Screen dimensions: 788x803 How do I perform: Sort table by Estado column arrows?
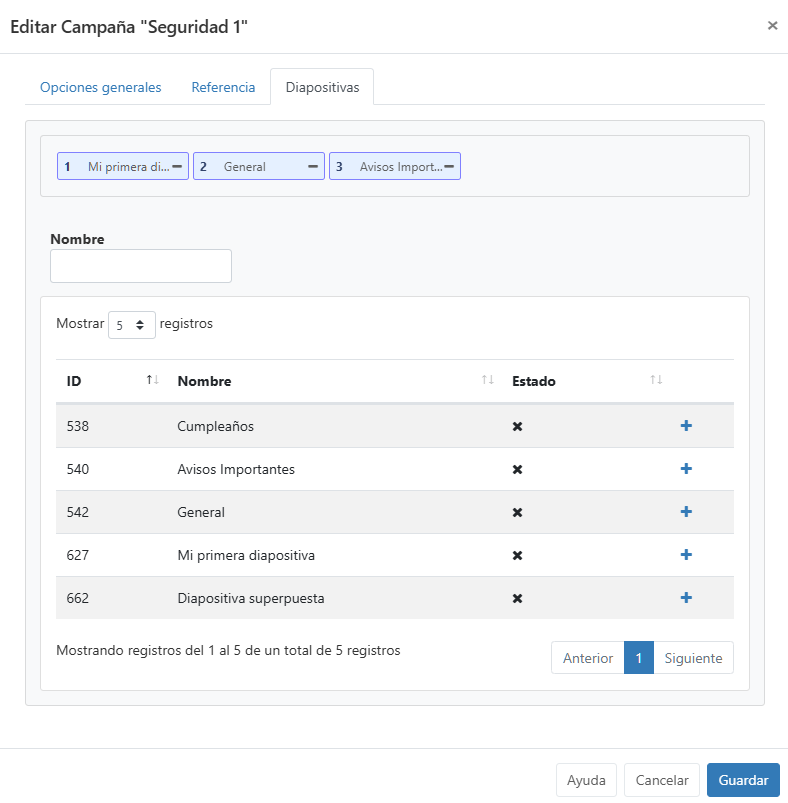click(x=656, y=380)
